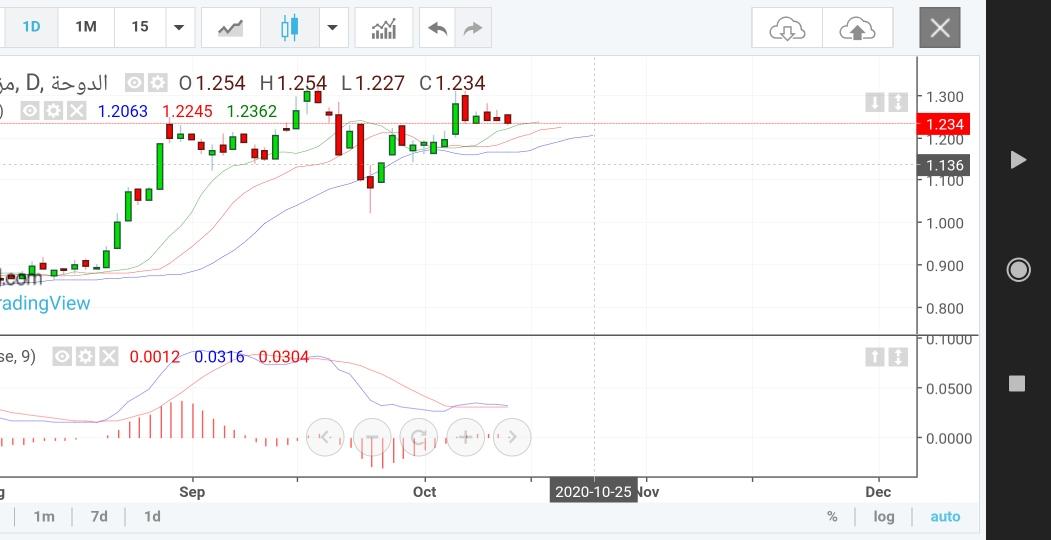The image size is (1051, 540).
Task: Open gear settings beside the الدوحة symbol
Action: [x=158, y=83]
